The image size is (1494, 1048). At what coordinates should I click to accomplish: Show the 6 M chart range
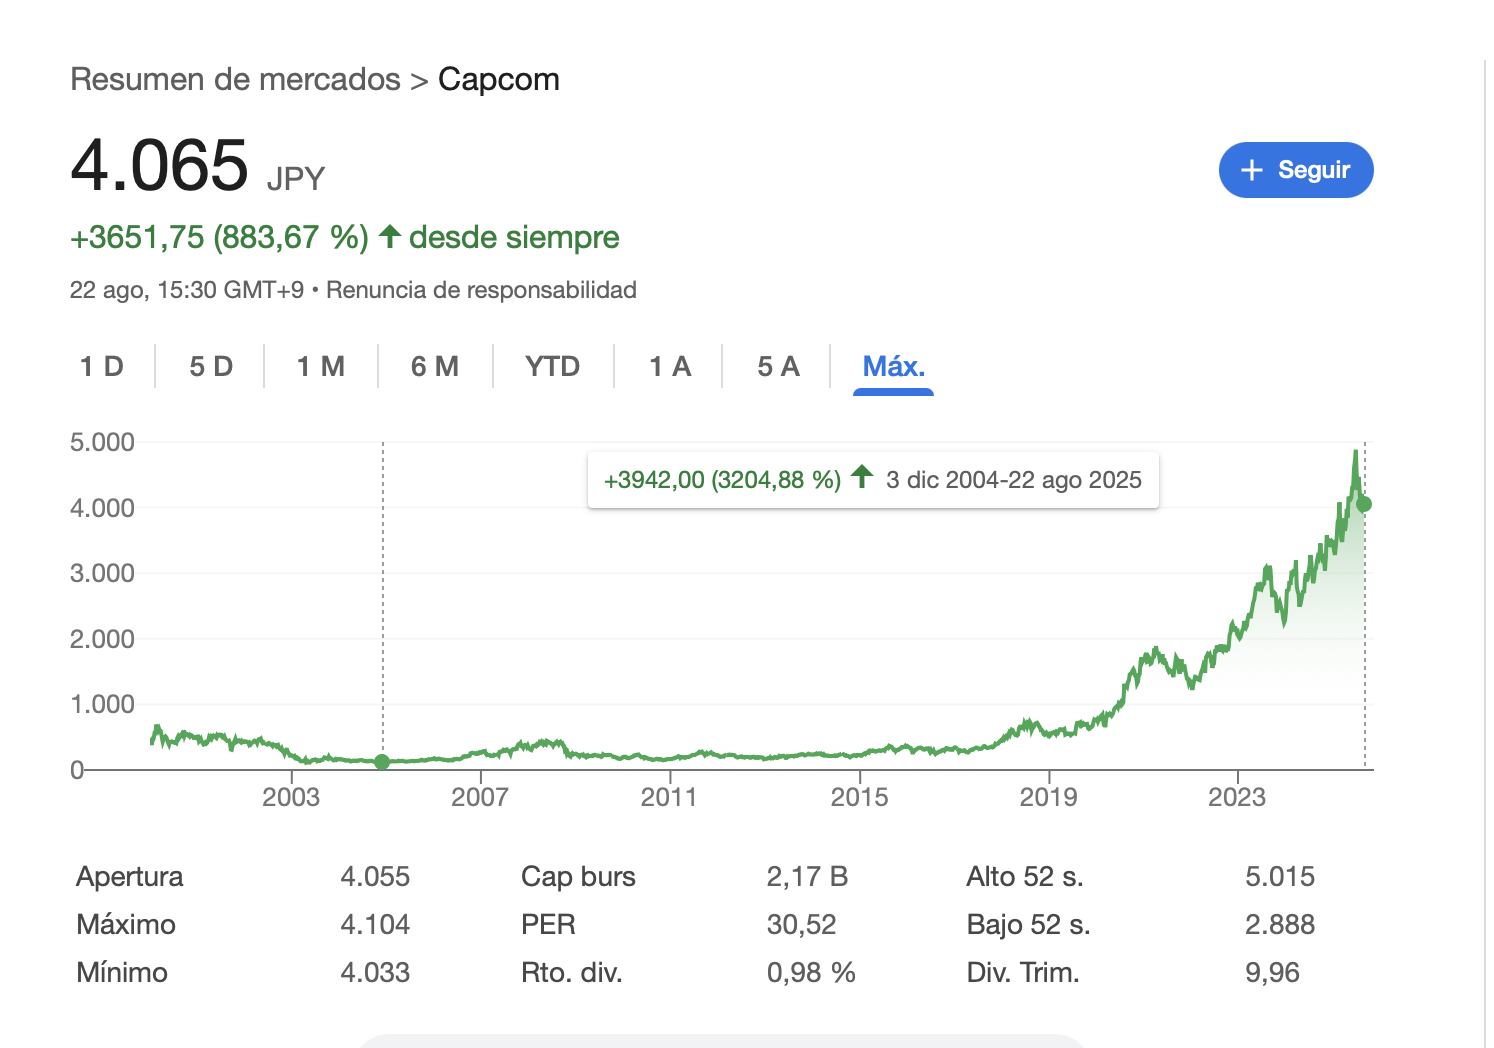coord(435,366)
